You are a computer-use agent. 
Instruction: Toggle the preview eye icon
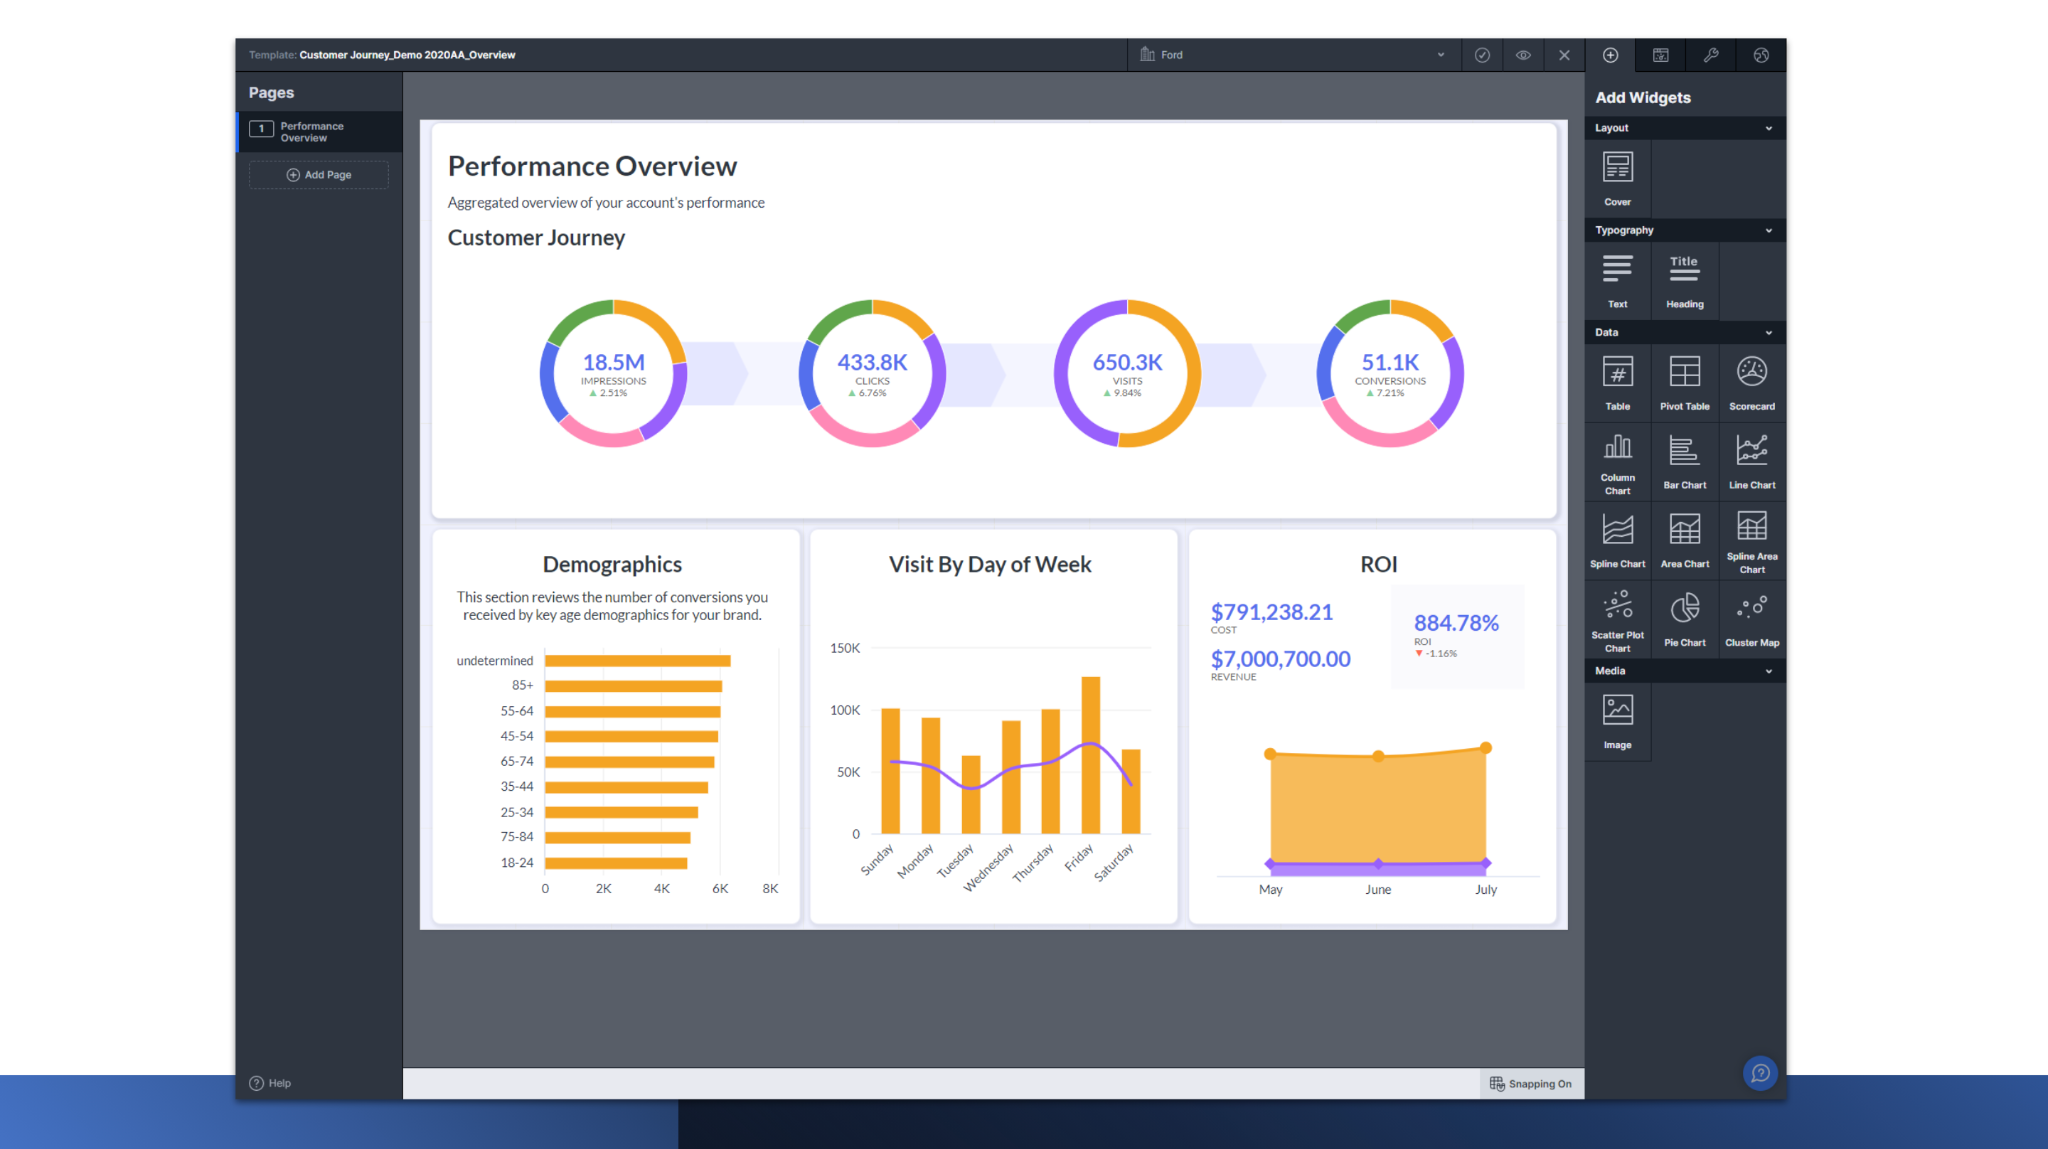(x=1523, y=55)
